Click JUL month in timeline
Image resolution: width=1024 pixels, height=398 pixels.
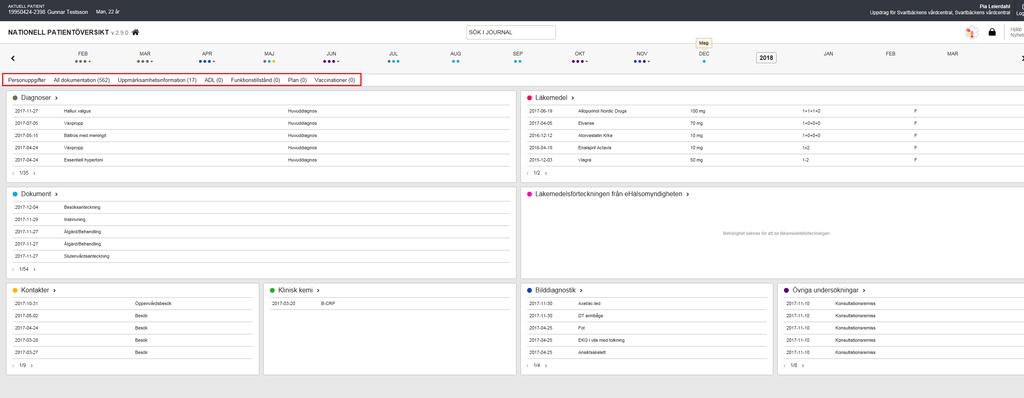[393, 54]
